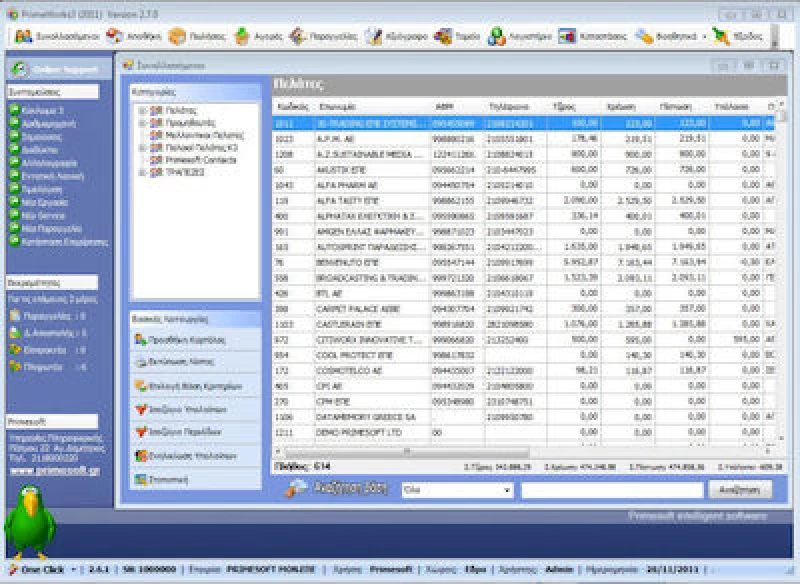Open the Λογιστήριο accounting toolbar icon
800x584 pixels.
tap(496, 36)
